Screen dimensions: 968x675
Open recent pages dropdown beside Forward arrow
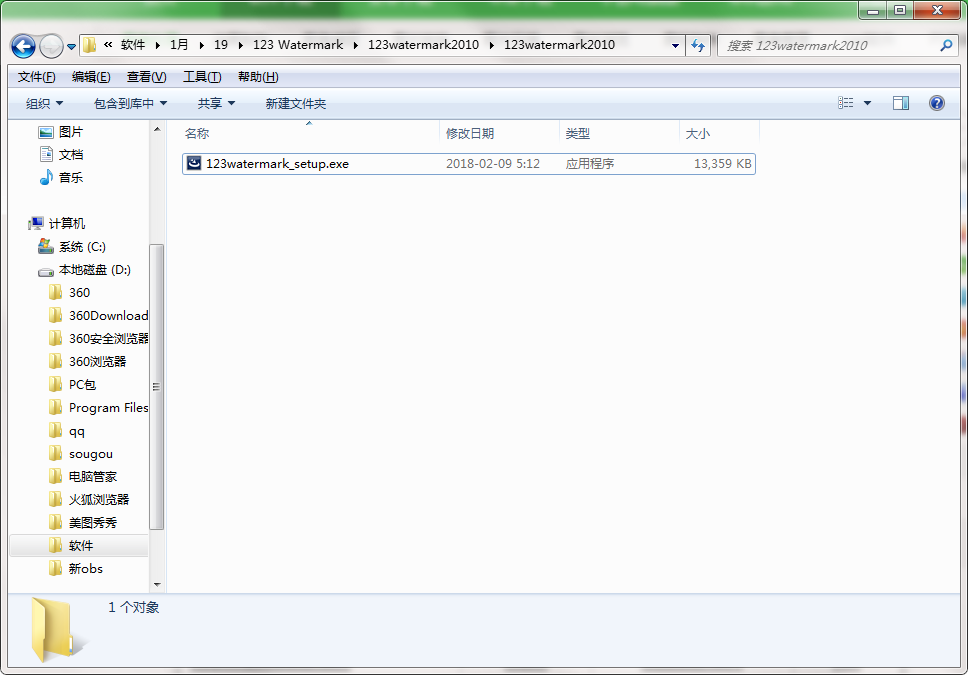72,46
